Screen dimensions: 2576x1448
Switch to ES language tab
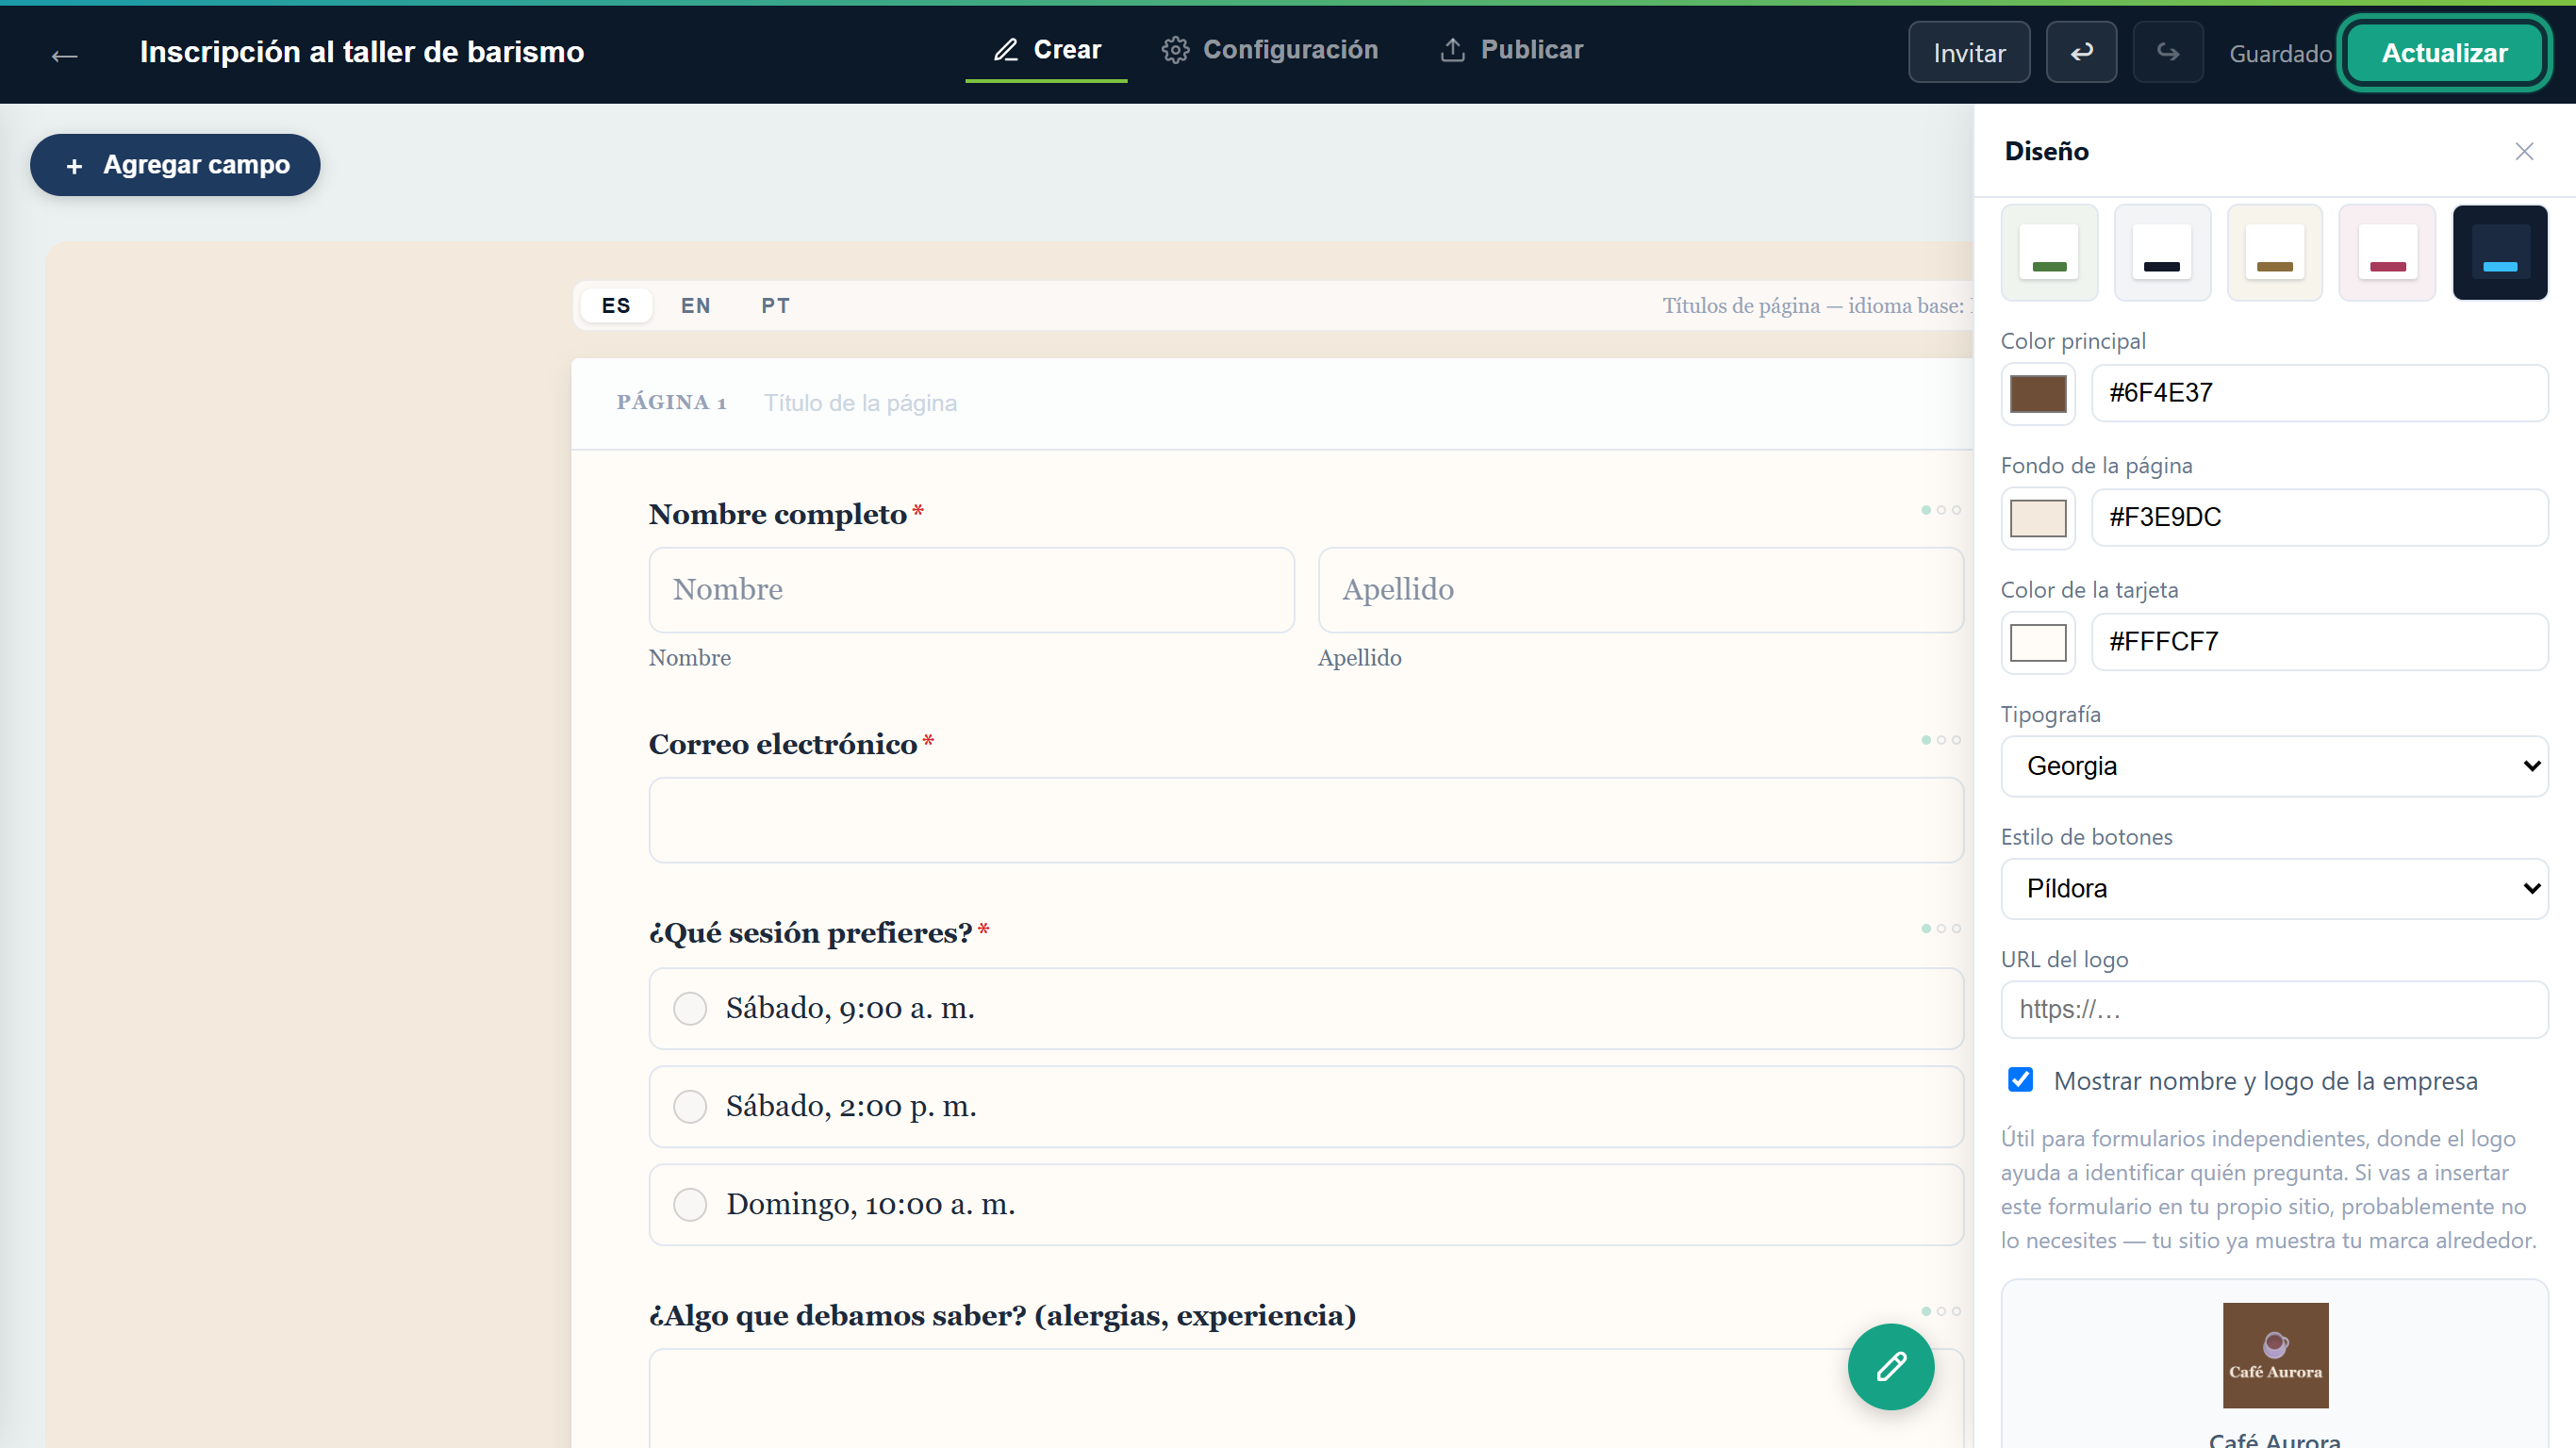[616, 306]
